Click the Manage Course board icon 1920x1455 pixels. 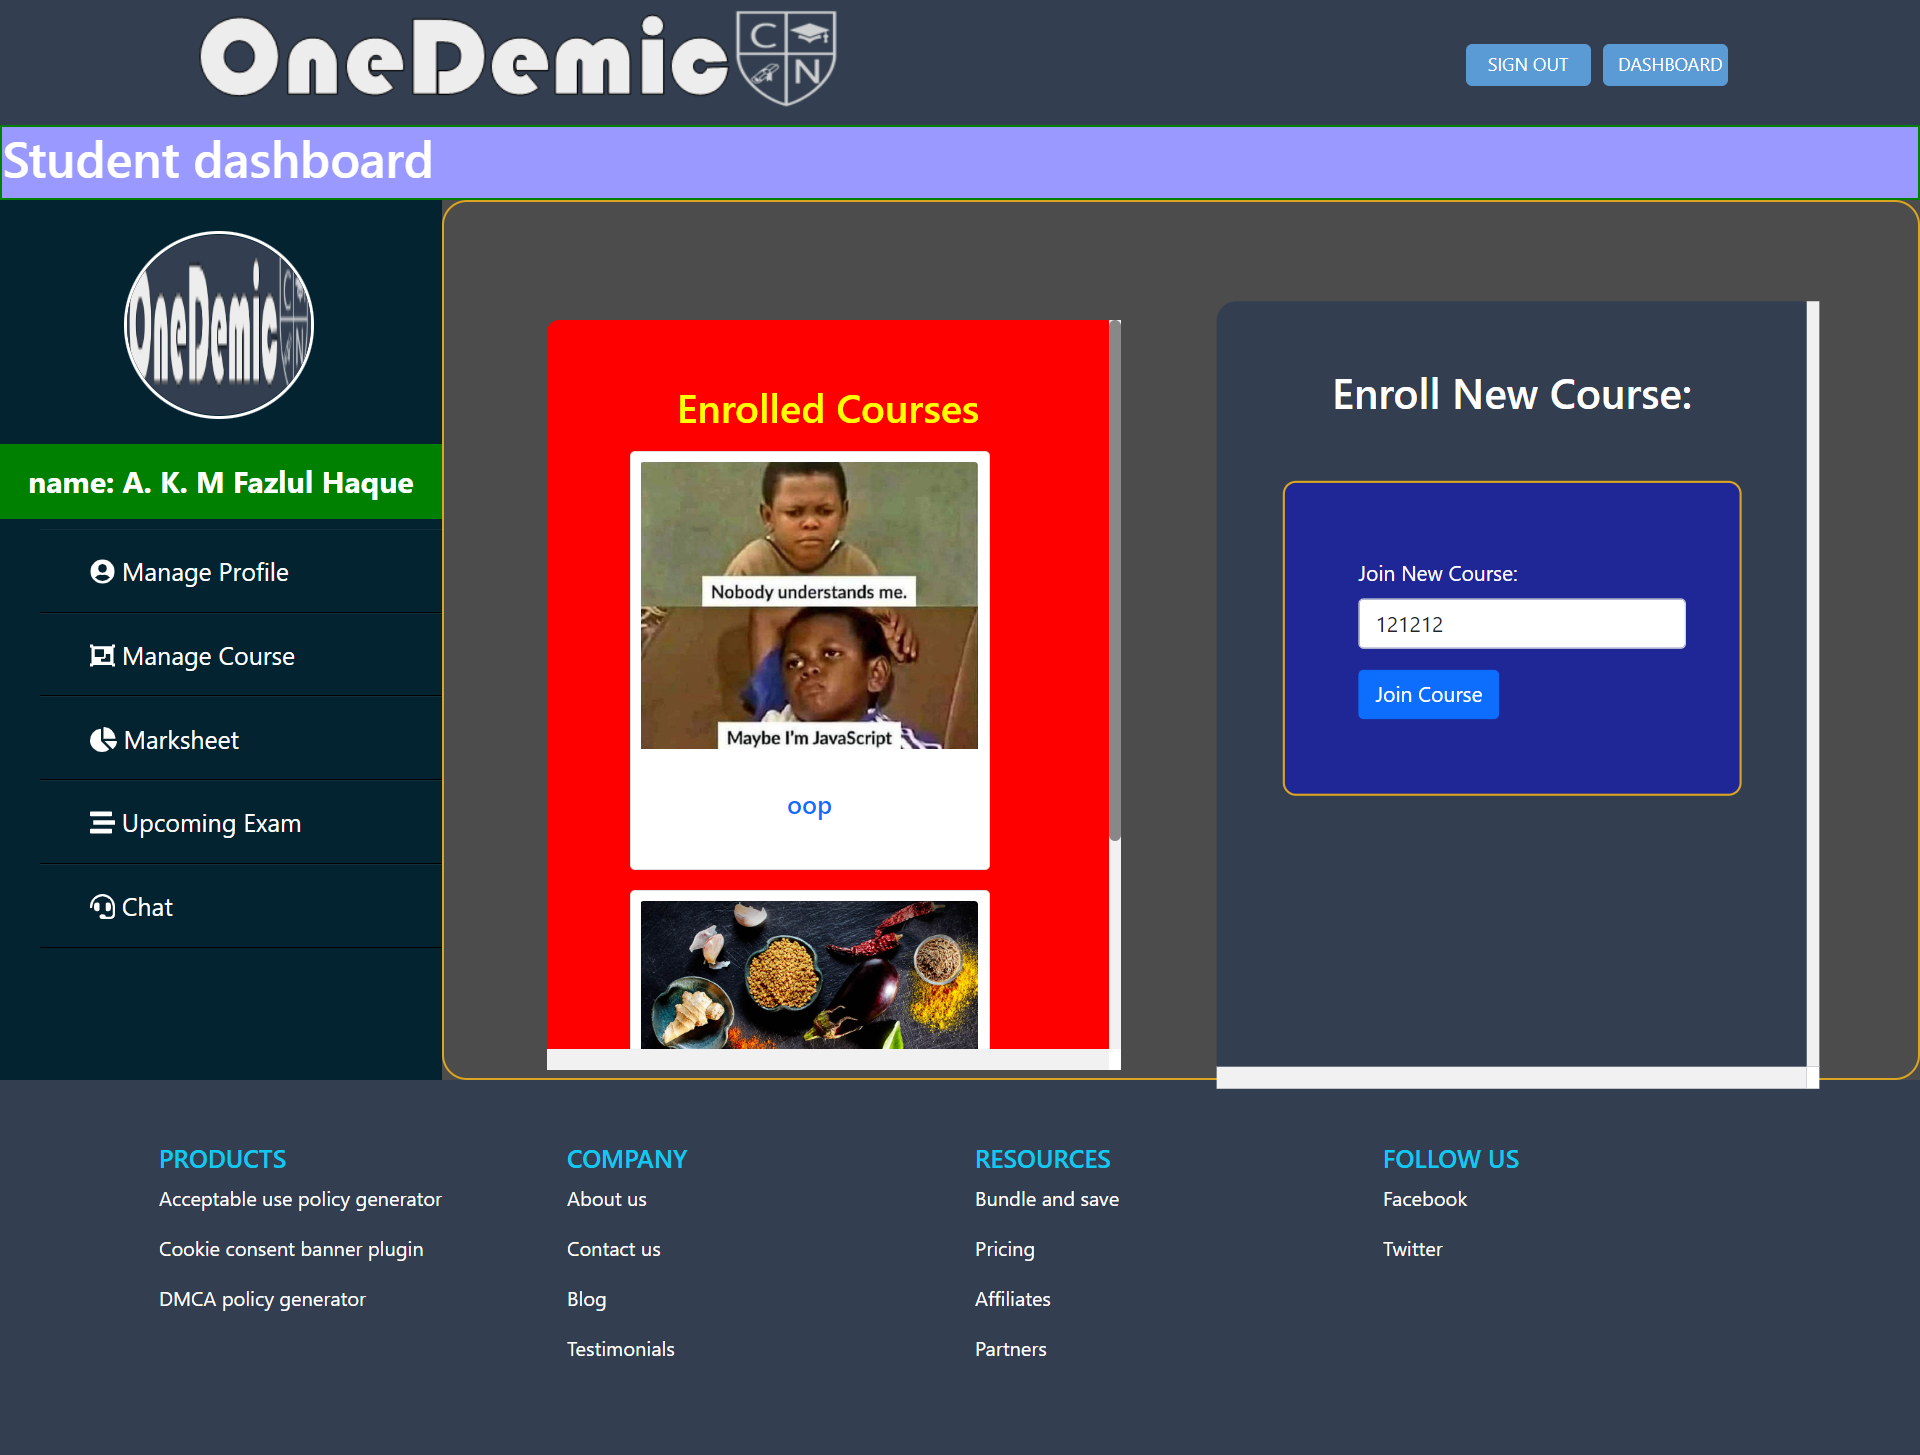102,656
